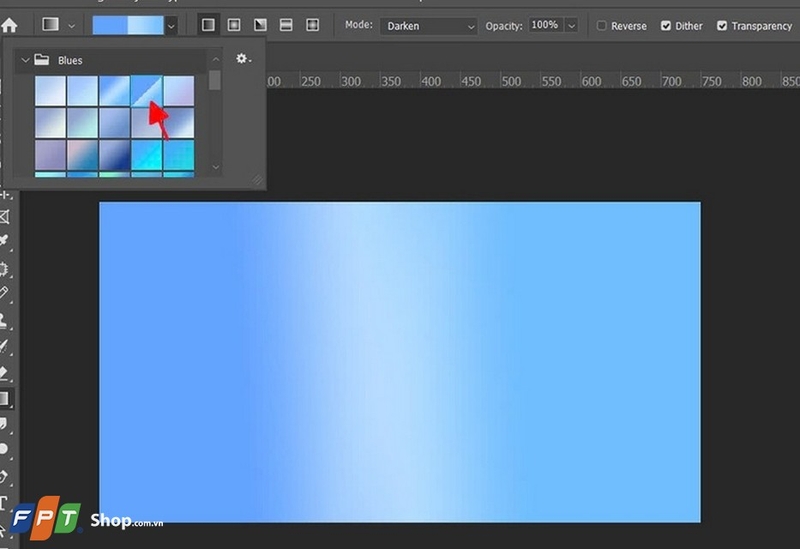Collapse the Blues gradient folder
Viewport: 800px width, 549px height.
26,60
